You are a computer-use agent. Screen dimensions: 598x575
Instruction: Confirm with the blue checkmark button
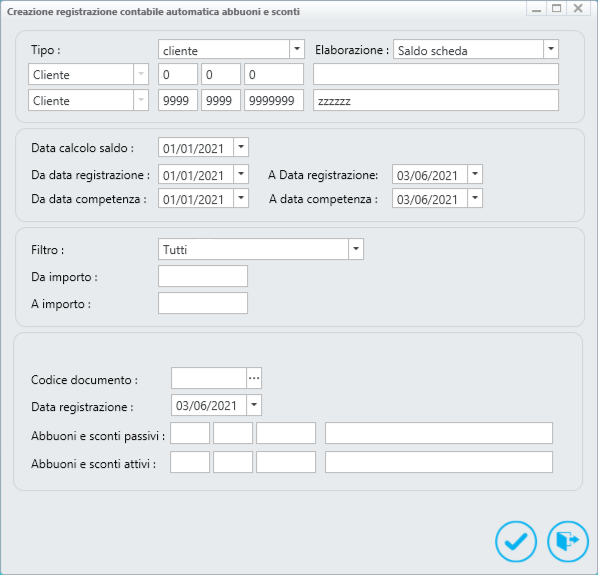coord(516,541)
